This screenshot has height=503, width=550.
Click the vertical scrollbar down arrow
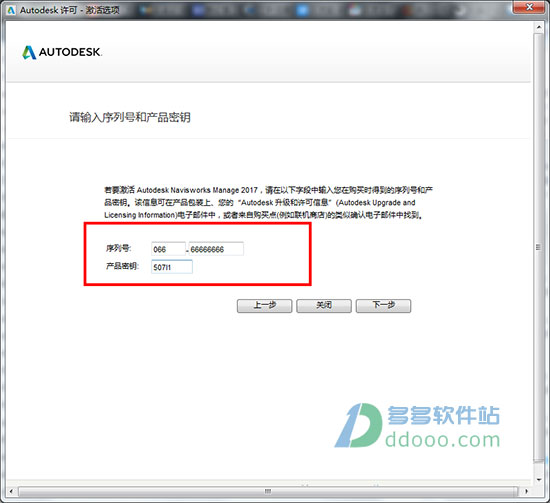538,479
